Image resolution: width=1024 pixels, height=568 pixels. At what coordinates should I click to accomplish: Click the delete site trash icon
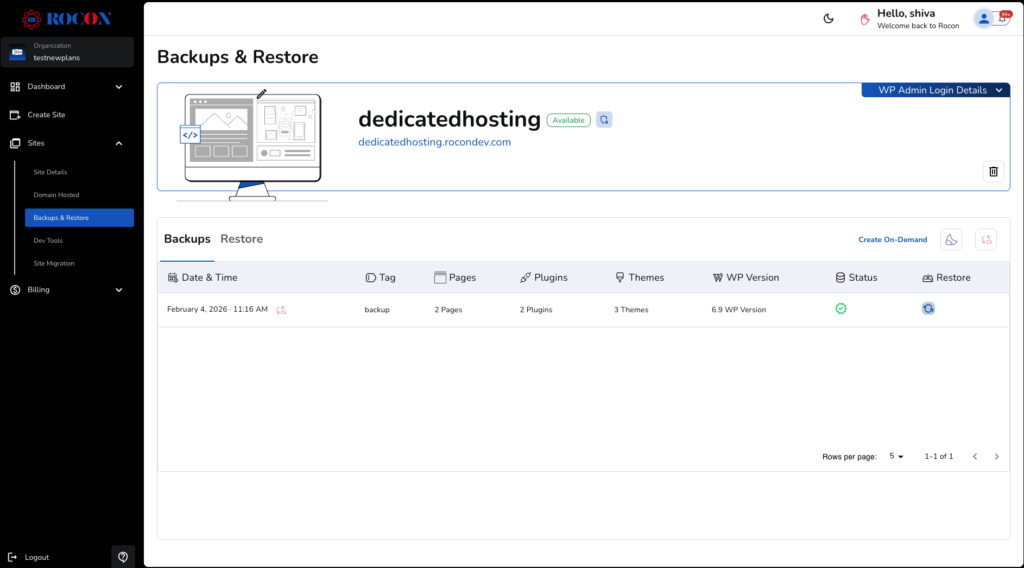click(993, 171)
